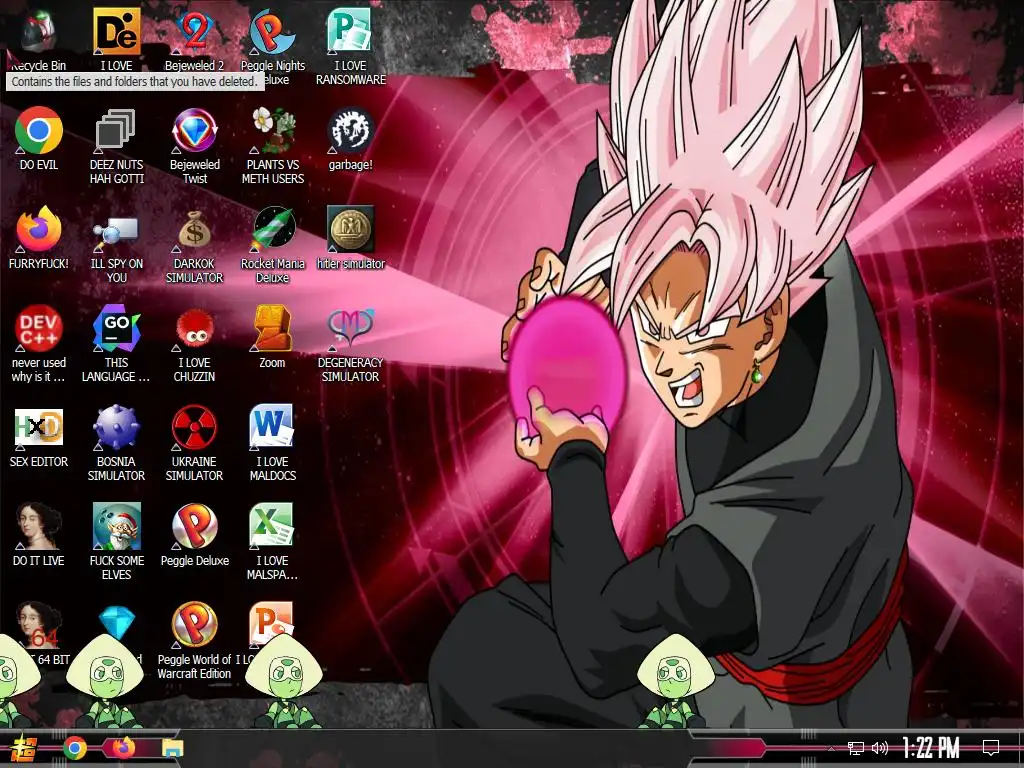Open the 64 BIT portrait shortcut
1024x768 pixels.
tap(39, 624)
